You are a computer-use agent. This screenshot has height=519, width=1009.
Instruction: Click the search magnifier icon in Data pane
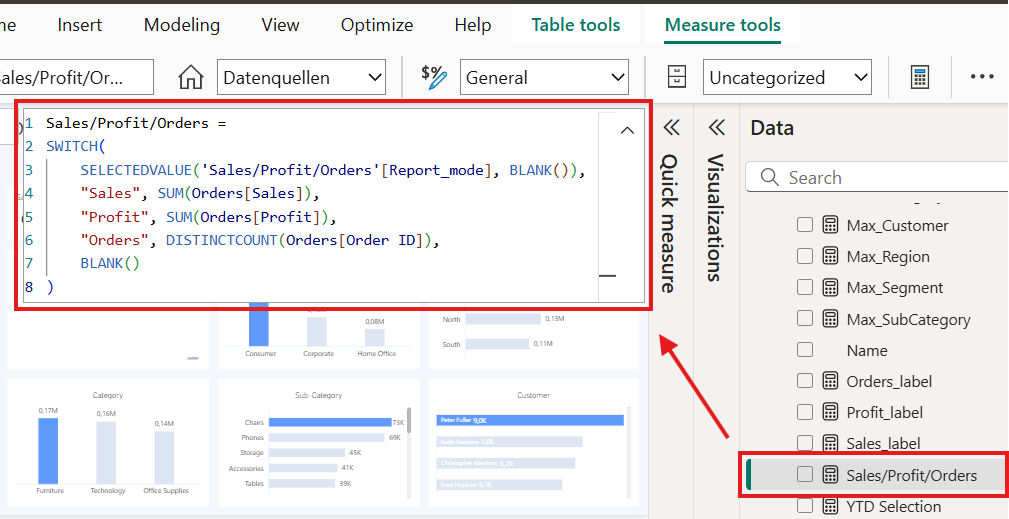point(769,178)
